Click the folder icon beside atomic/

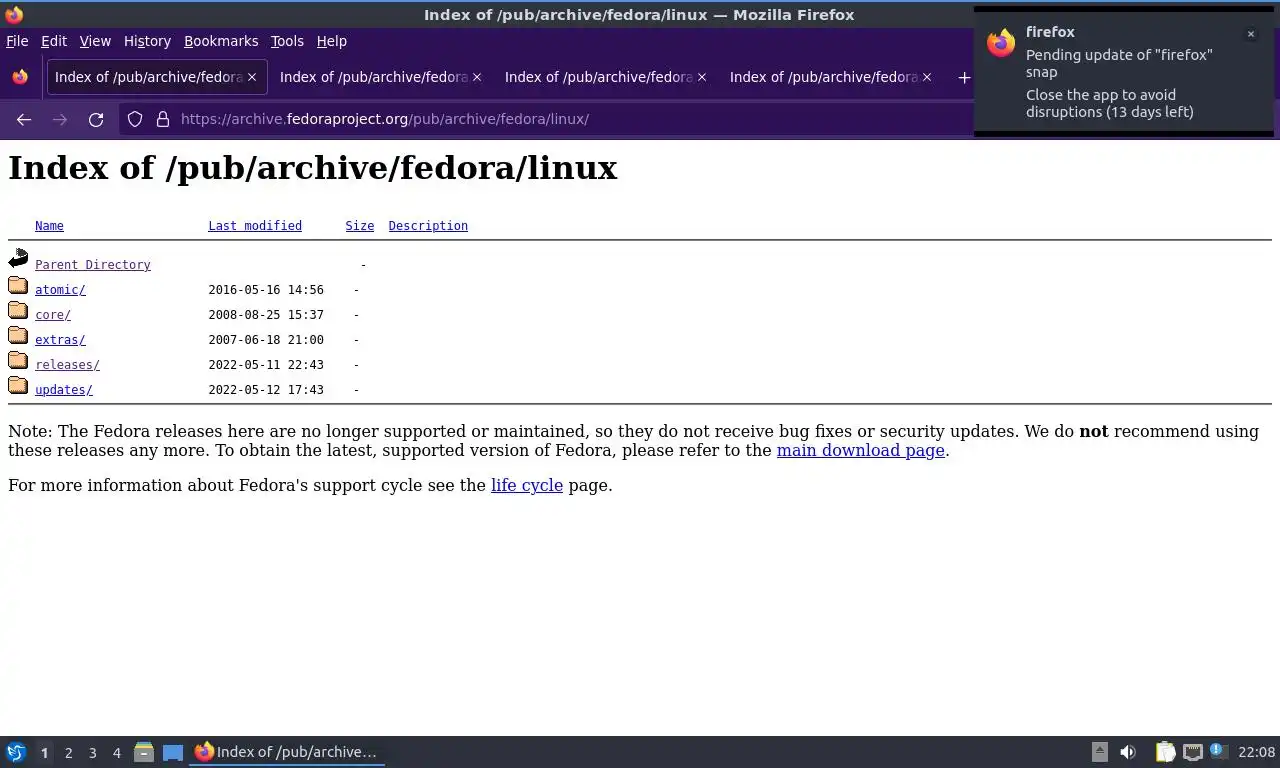point(18,285)
